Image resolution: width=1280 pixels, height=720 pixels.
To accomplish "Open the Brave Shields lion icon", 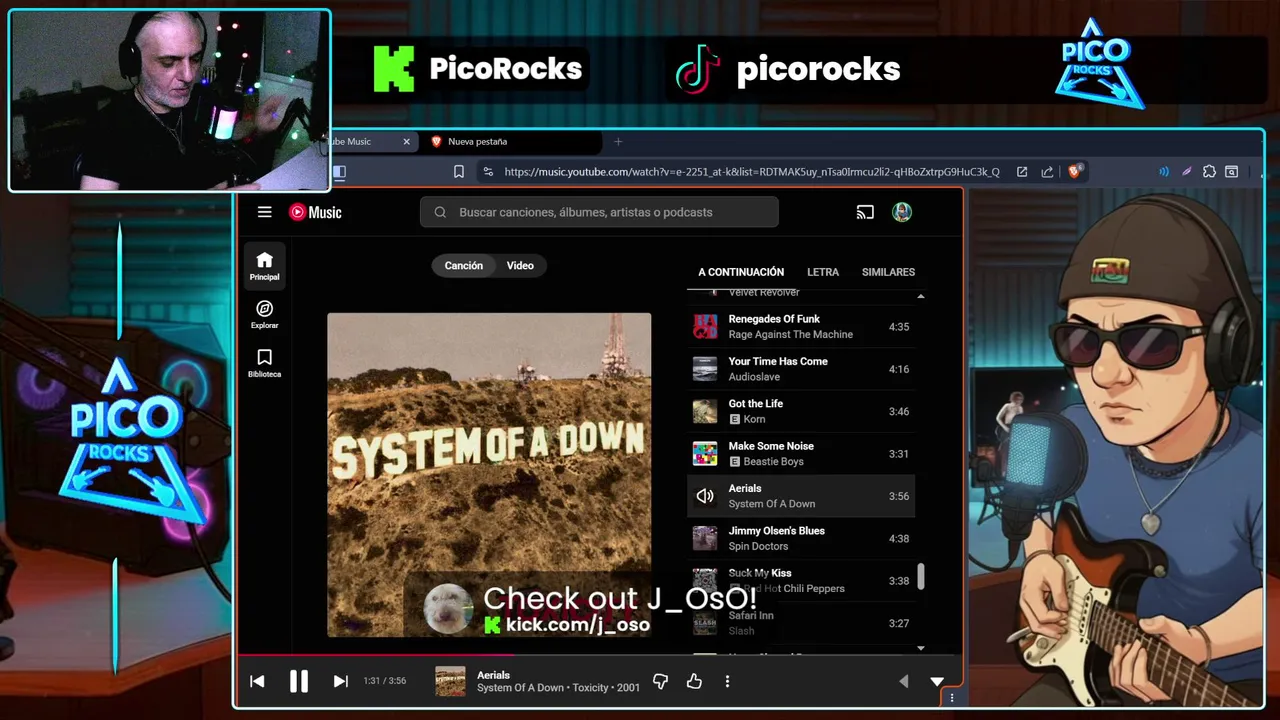I will coord(1075,171).
